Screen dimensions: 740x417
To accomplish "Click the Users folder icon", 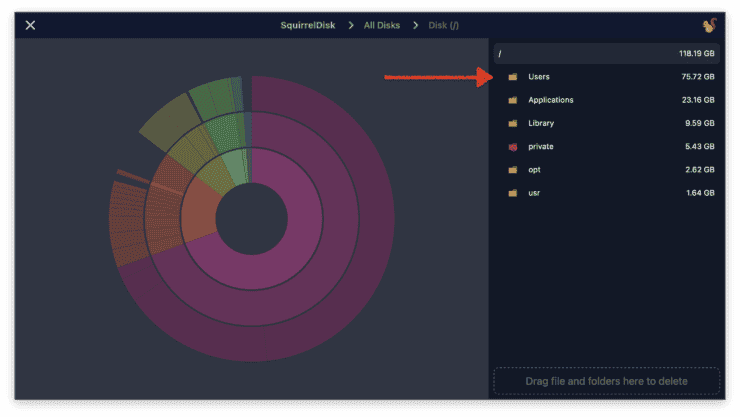I will point(513,77).
